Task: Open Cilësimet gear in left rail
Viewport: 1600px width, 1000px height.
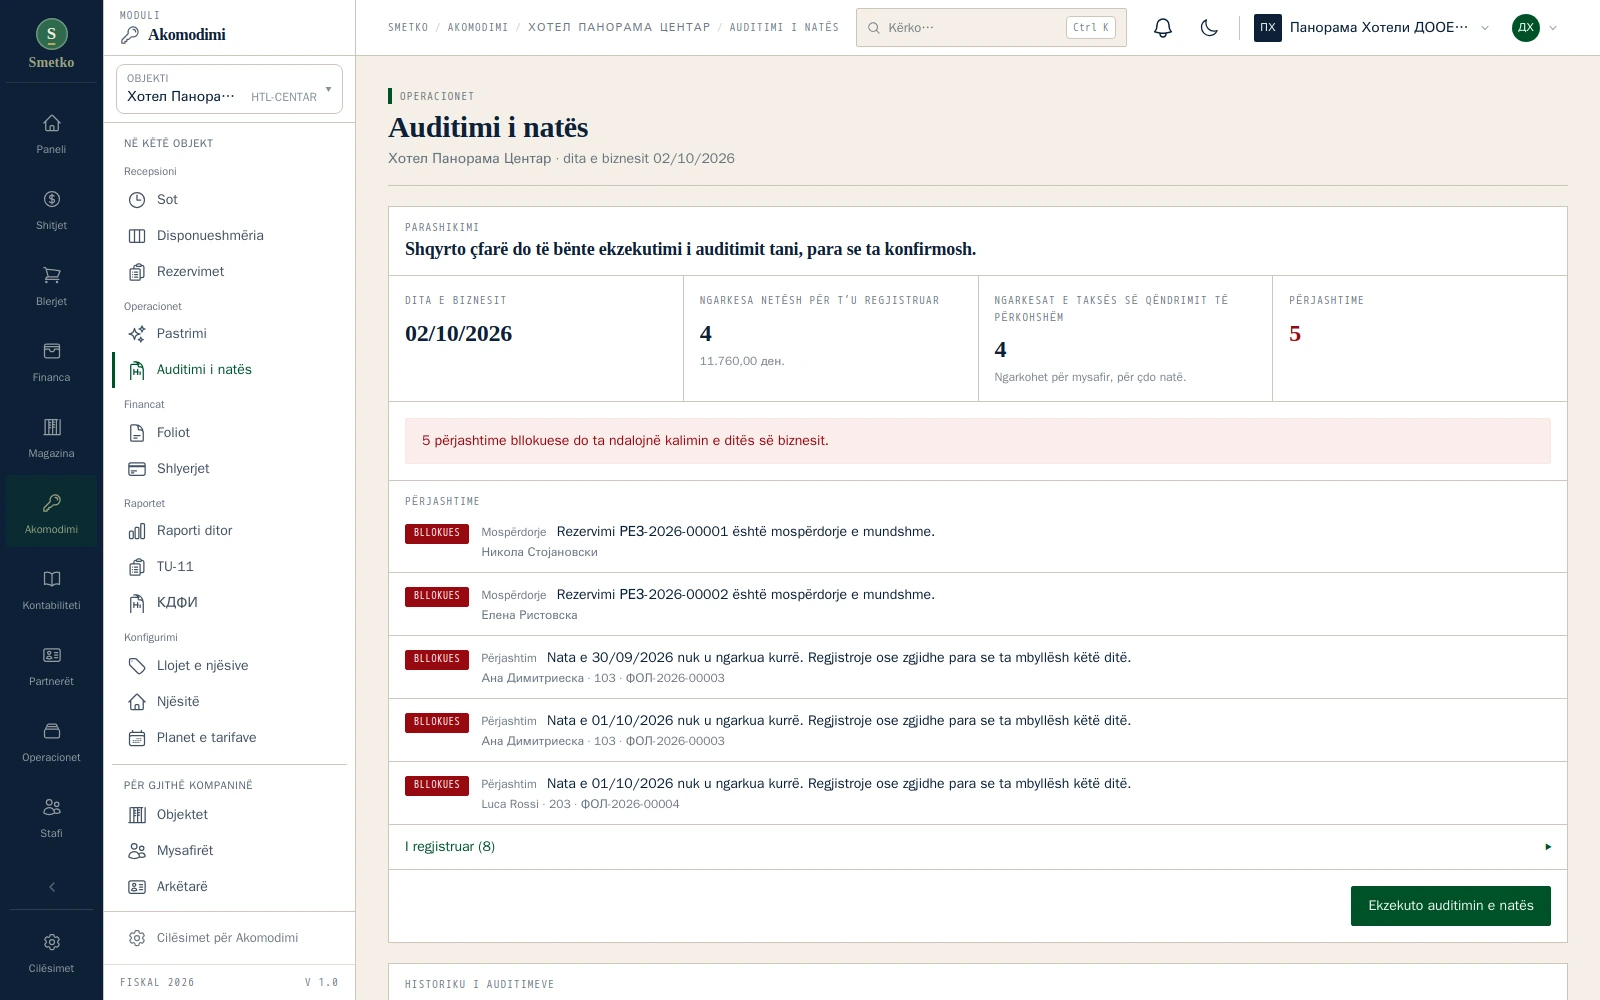Action: coord(51,954)
